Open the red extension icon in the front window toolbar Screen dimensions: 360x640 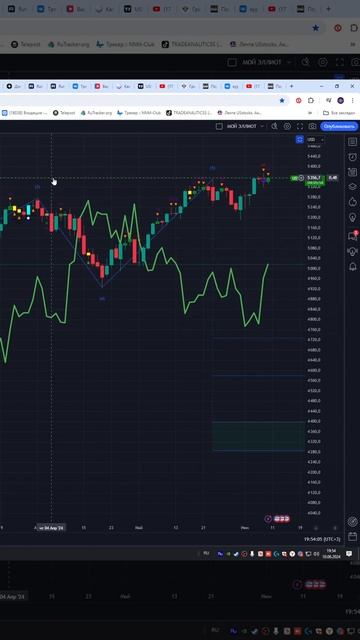(x=298, y=100)
